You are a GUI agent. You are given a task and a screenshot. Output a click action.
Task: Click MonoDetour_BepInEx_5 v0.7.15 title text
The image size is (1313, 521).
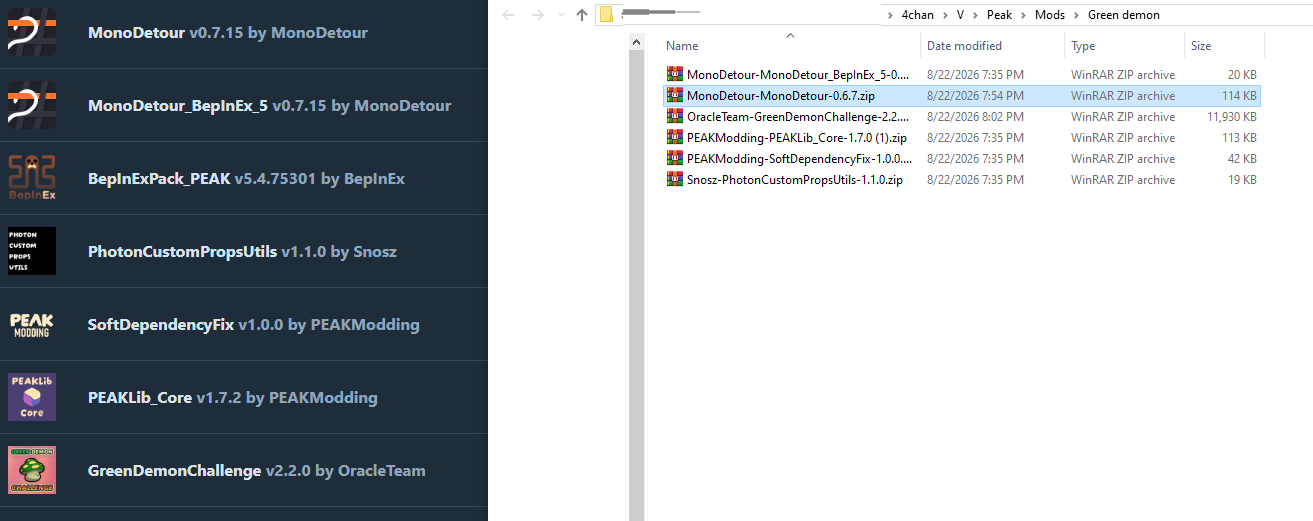click(270, 105)
